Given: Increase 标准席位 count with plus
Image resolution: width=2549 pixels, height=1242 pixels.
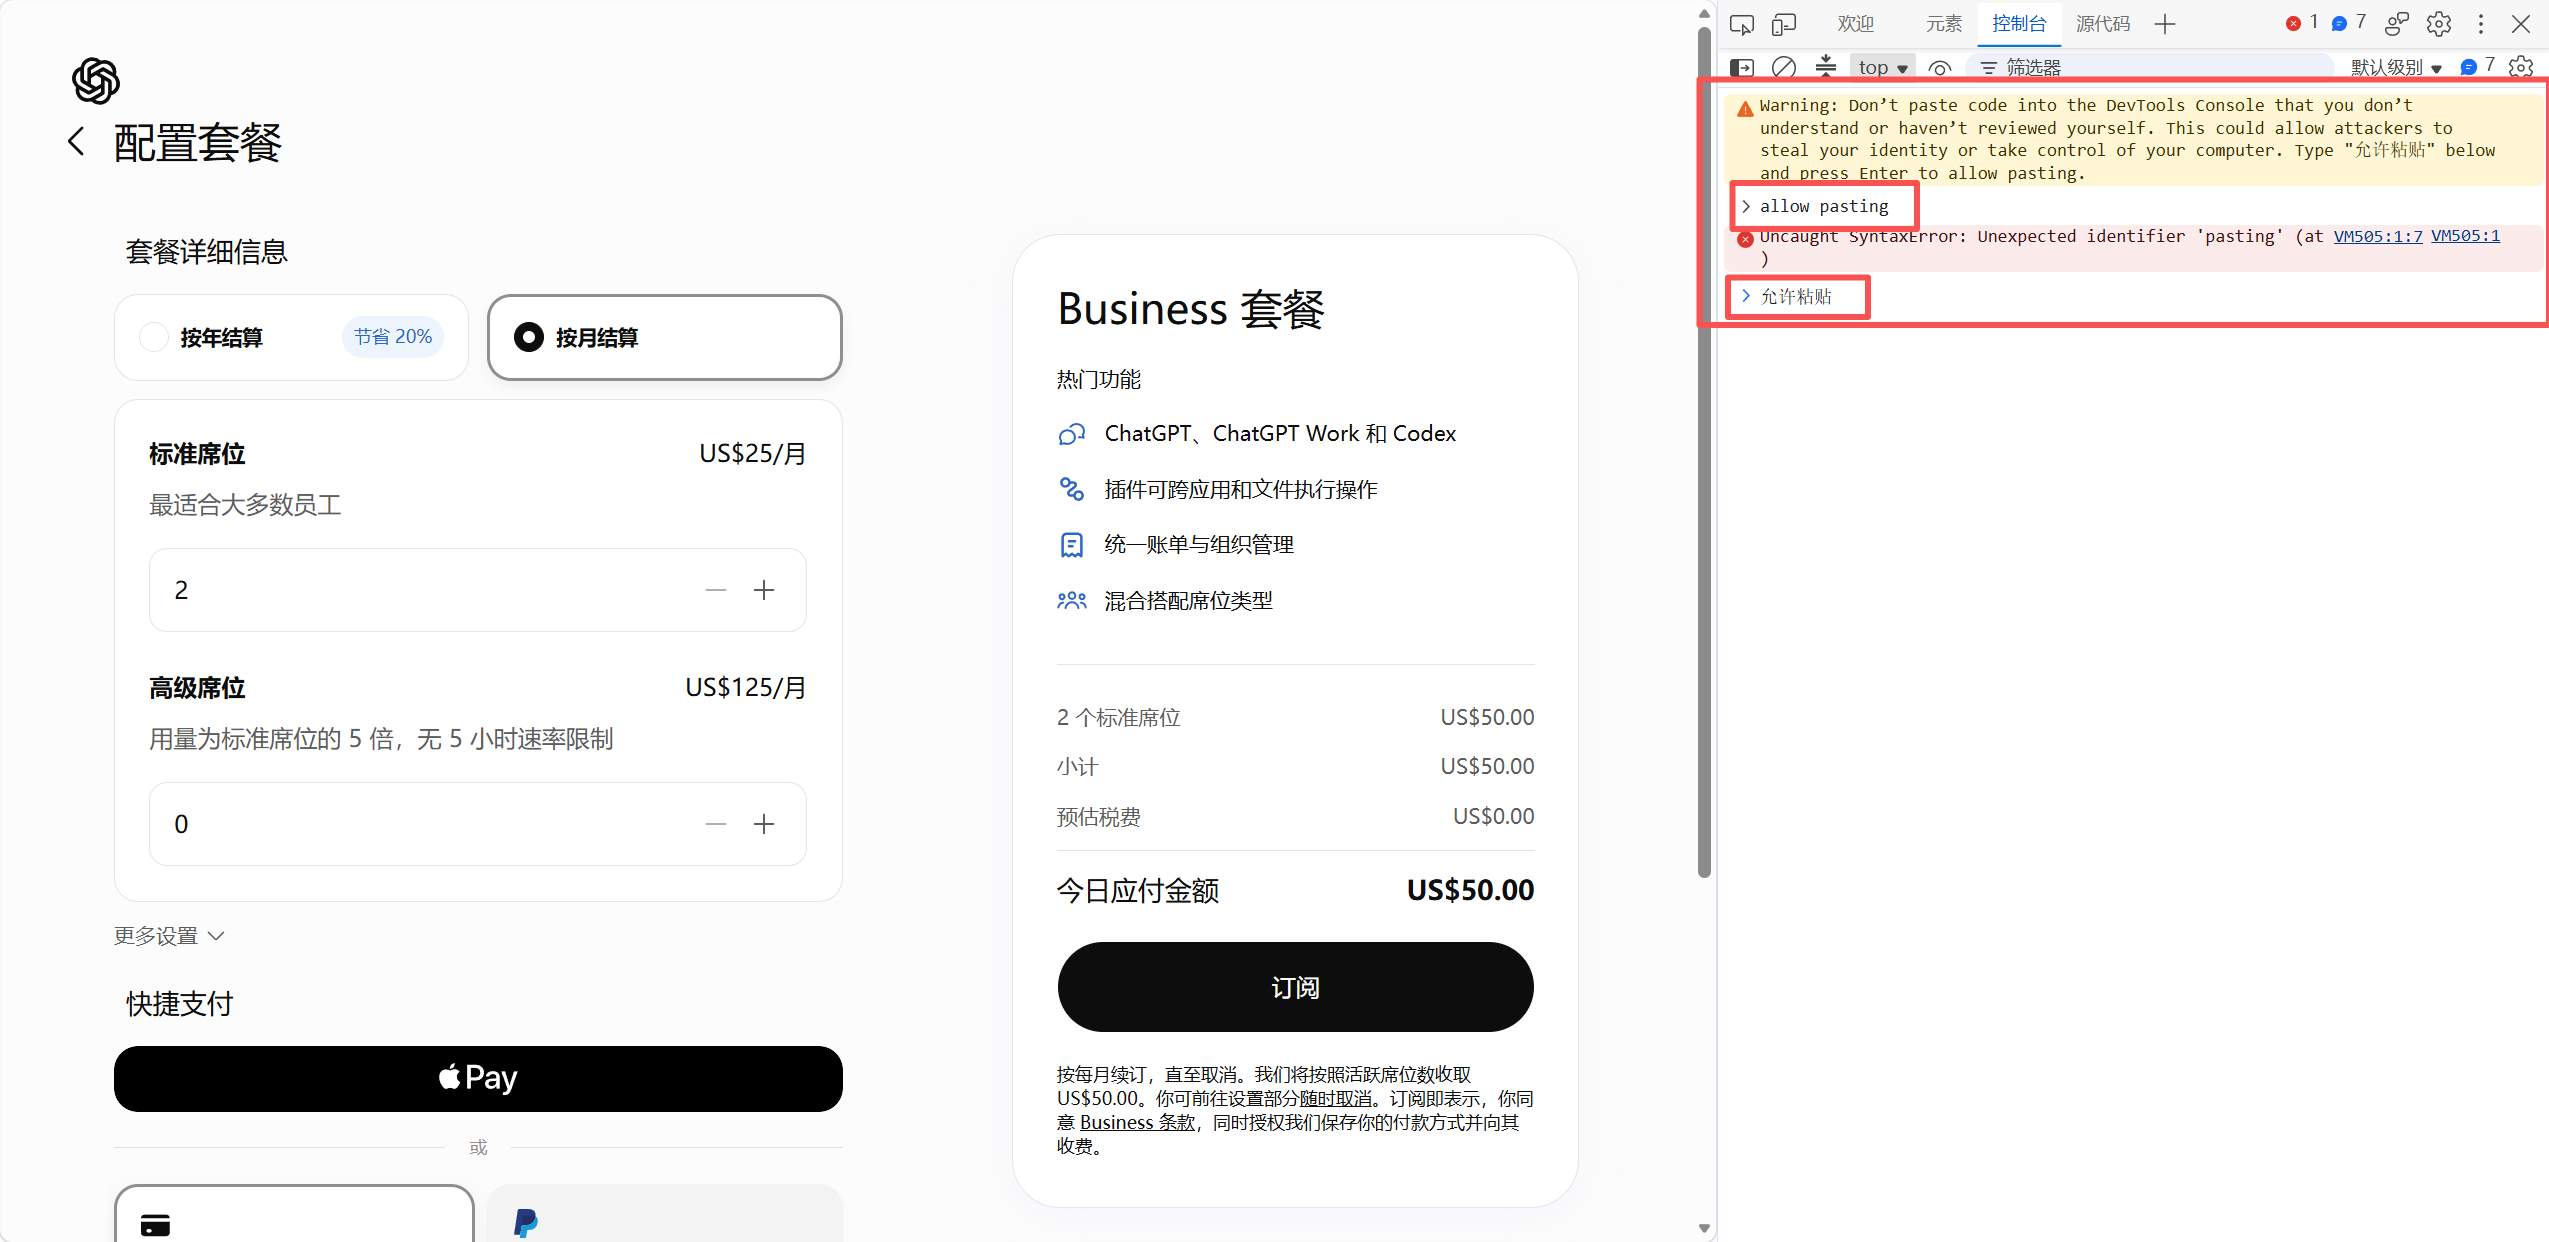Looking at the screenshot, I should pyautogui.click(x=764, y=590).
